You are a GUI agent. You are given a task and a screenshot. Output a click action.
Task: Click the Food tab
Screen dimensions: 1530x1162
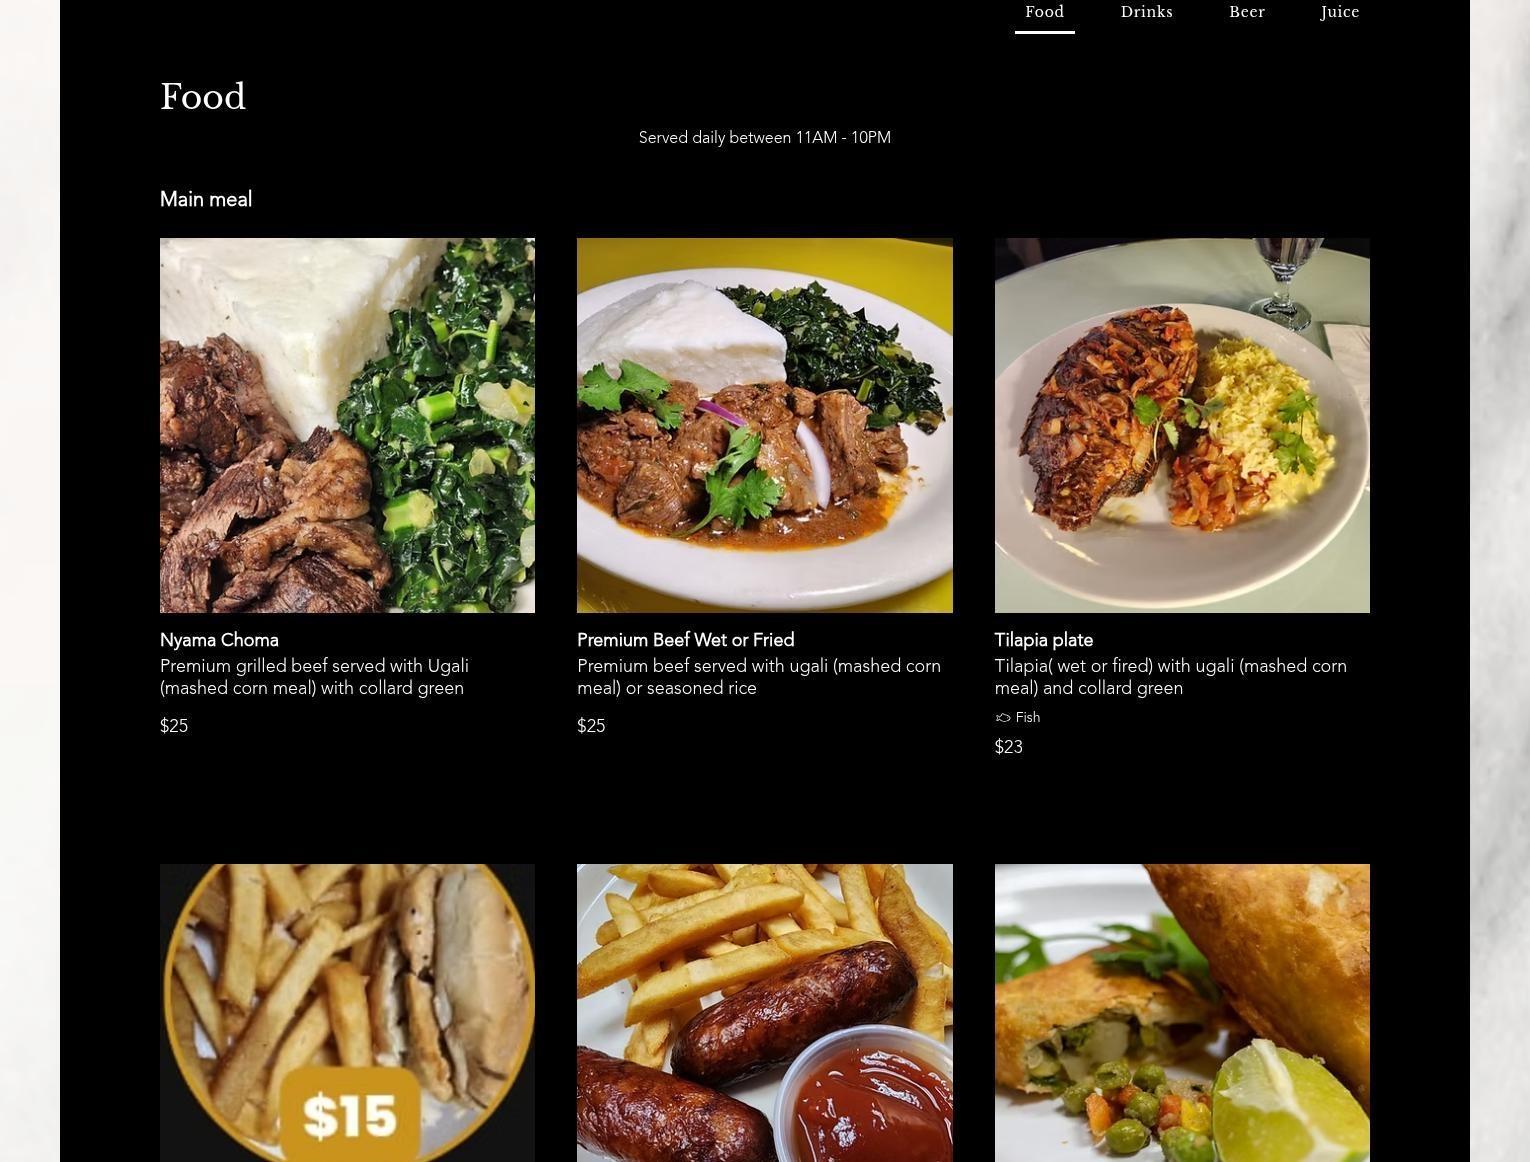point(1044,12)
